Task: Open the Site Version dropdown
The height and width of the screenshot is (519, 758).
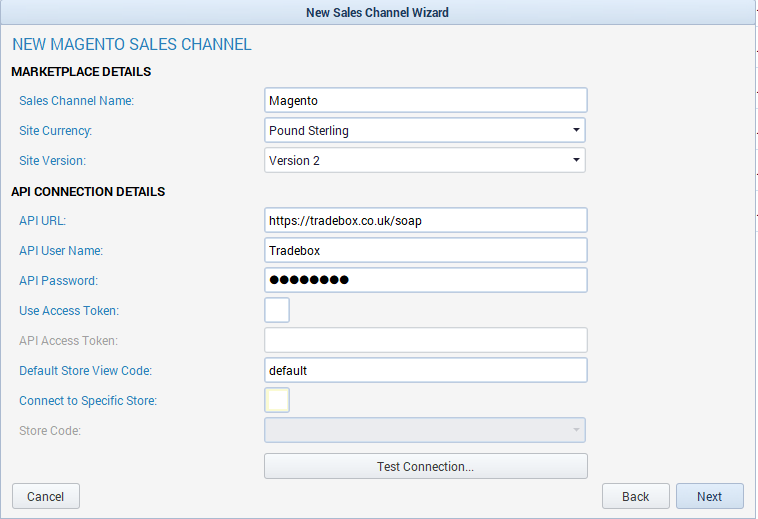Action: pyautogui.click(x=424, y=160)
